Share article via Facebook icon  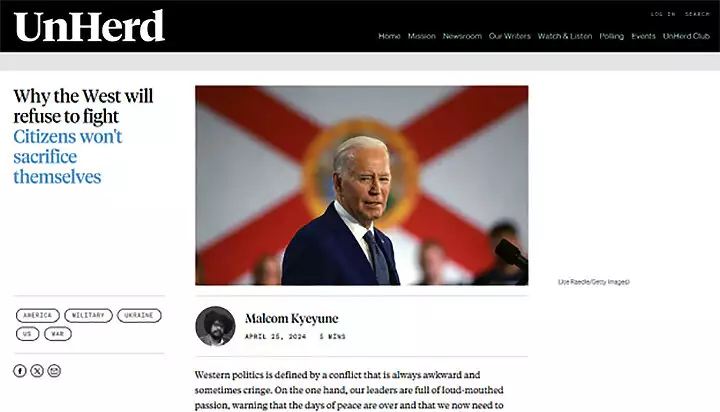(20, 371)
